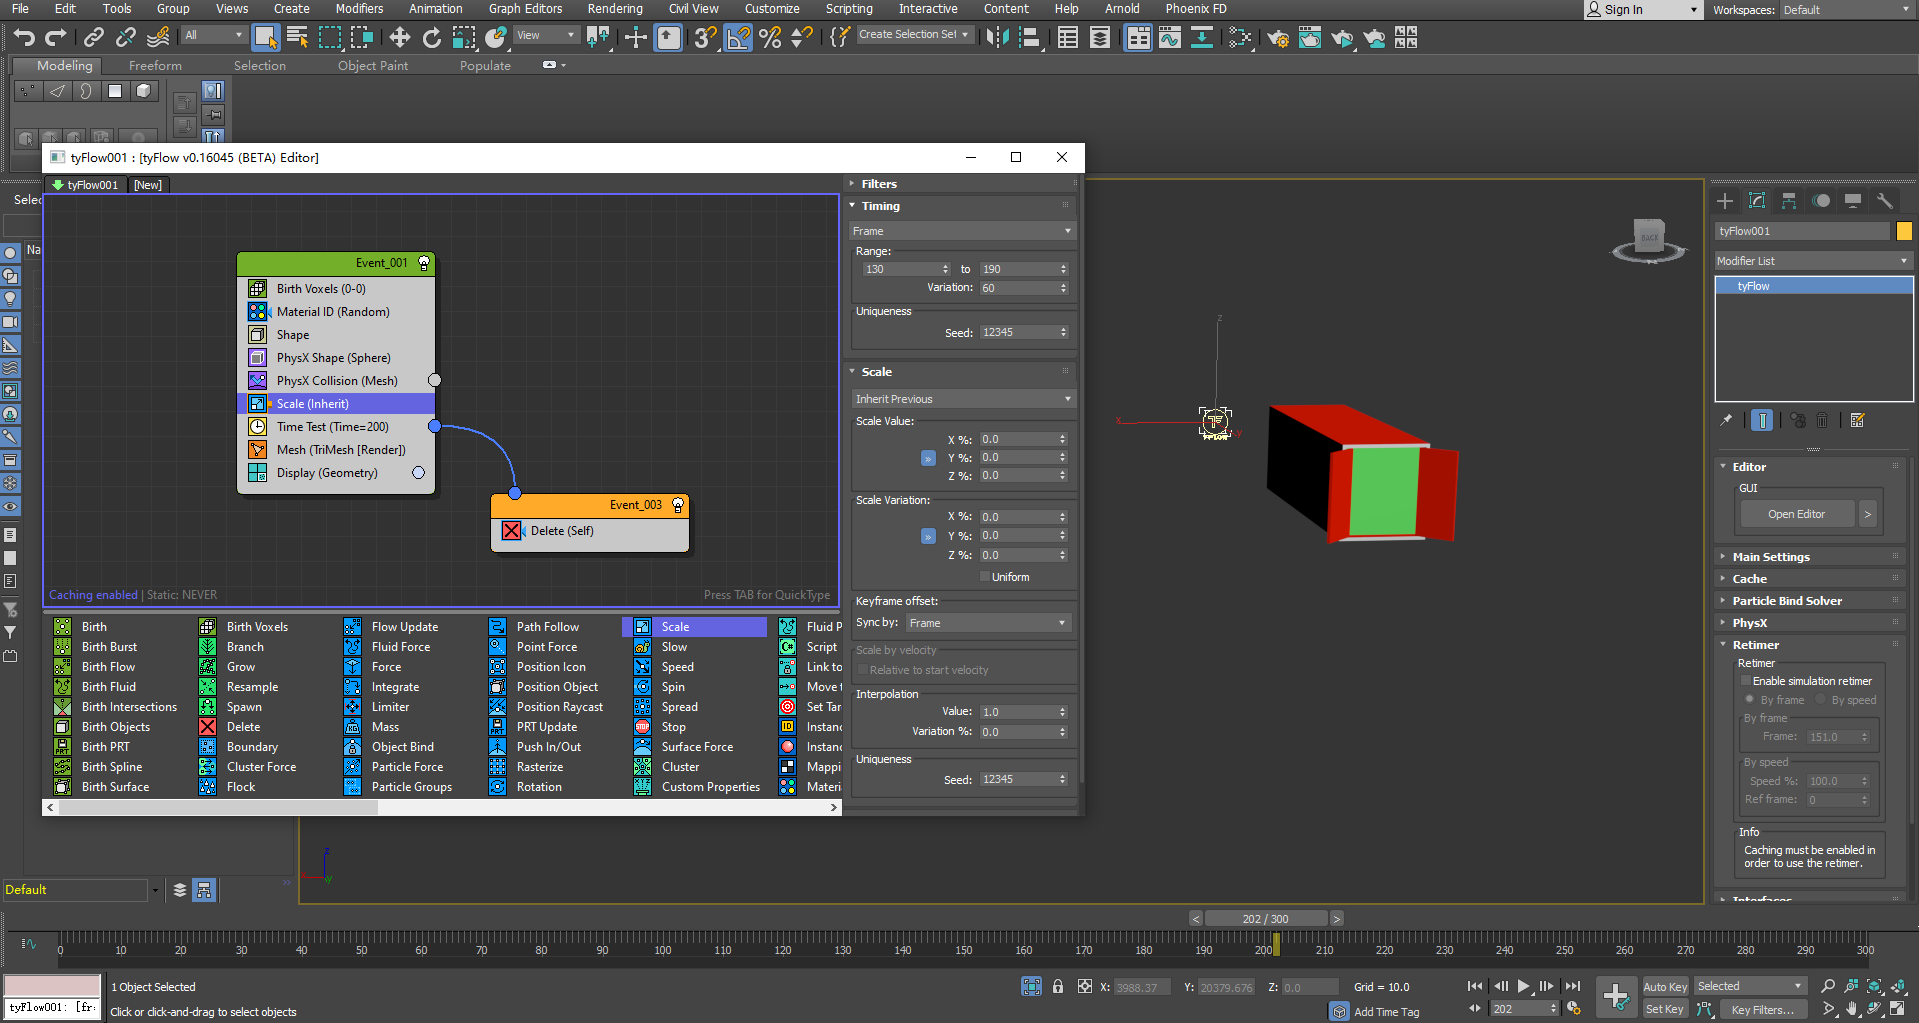Switch to the Object Paint ribbon tab
Image resolution: width=1919 pixels, height=1023 pixels.
pos(373,66)
